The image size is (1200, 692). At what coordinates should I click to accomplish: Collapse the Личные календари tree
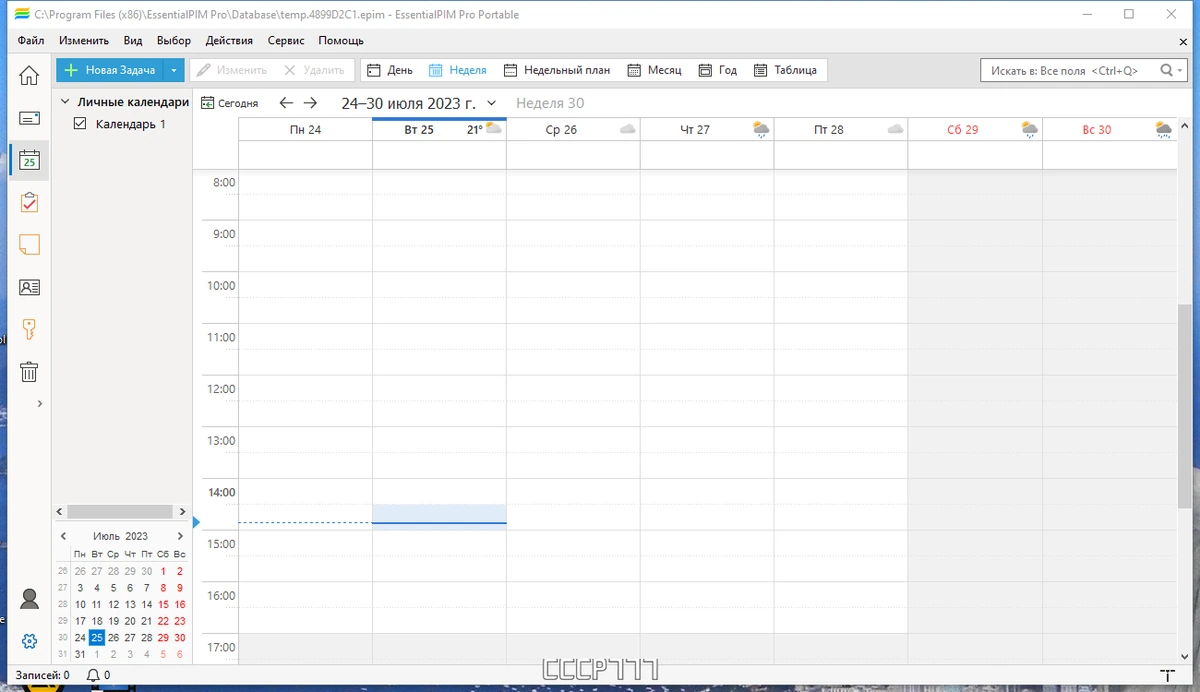[x=65, y=102]
